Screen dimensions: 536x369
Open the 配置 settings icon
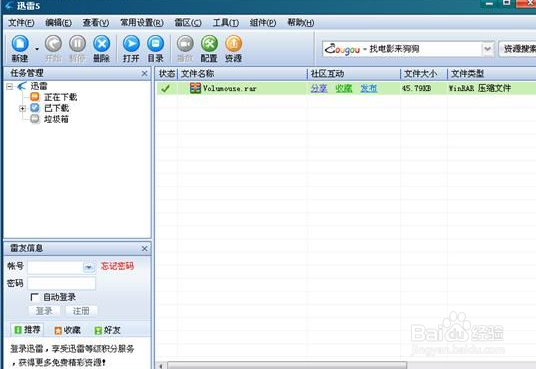click(x=209, y=44)
